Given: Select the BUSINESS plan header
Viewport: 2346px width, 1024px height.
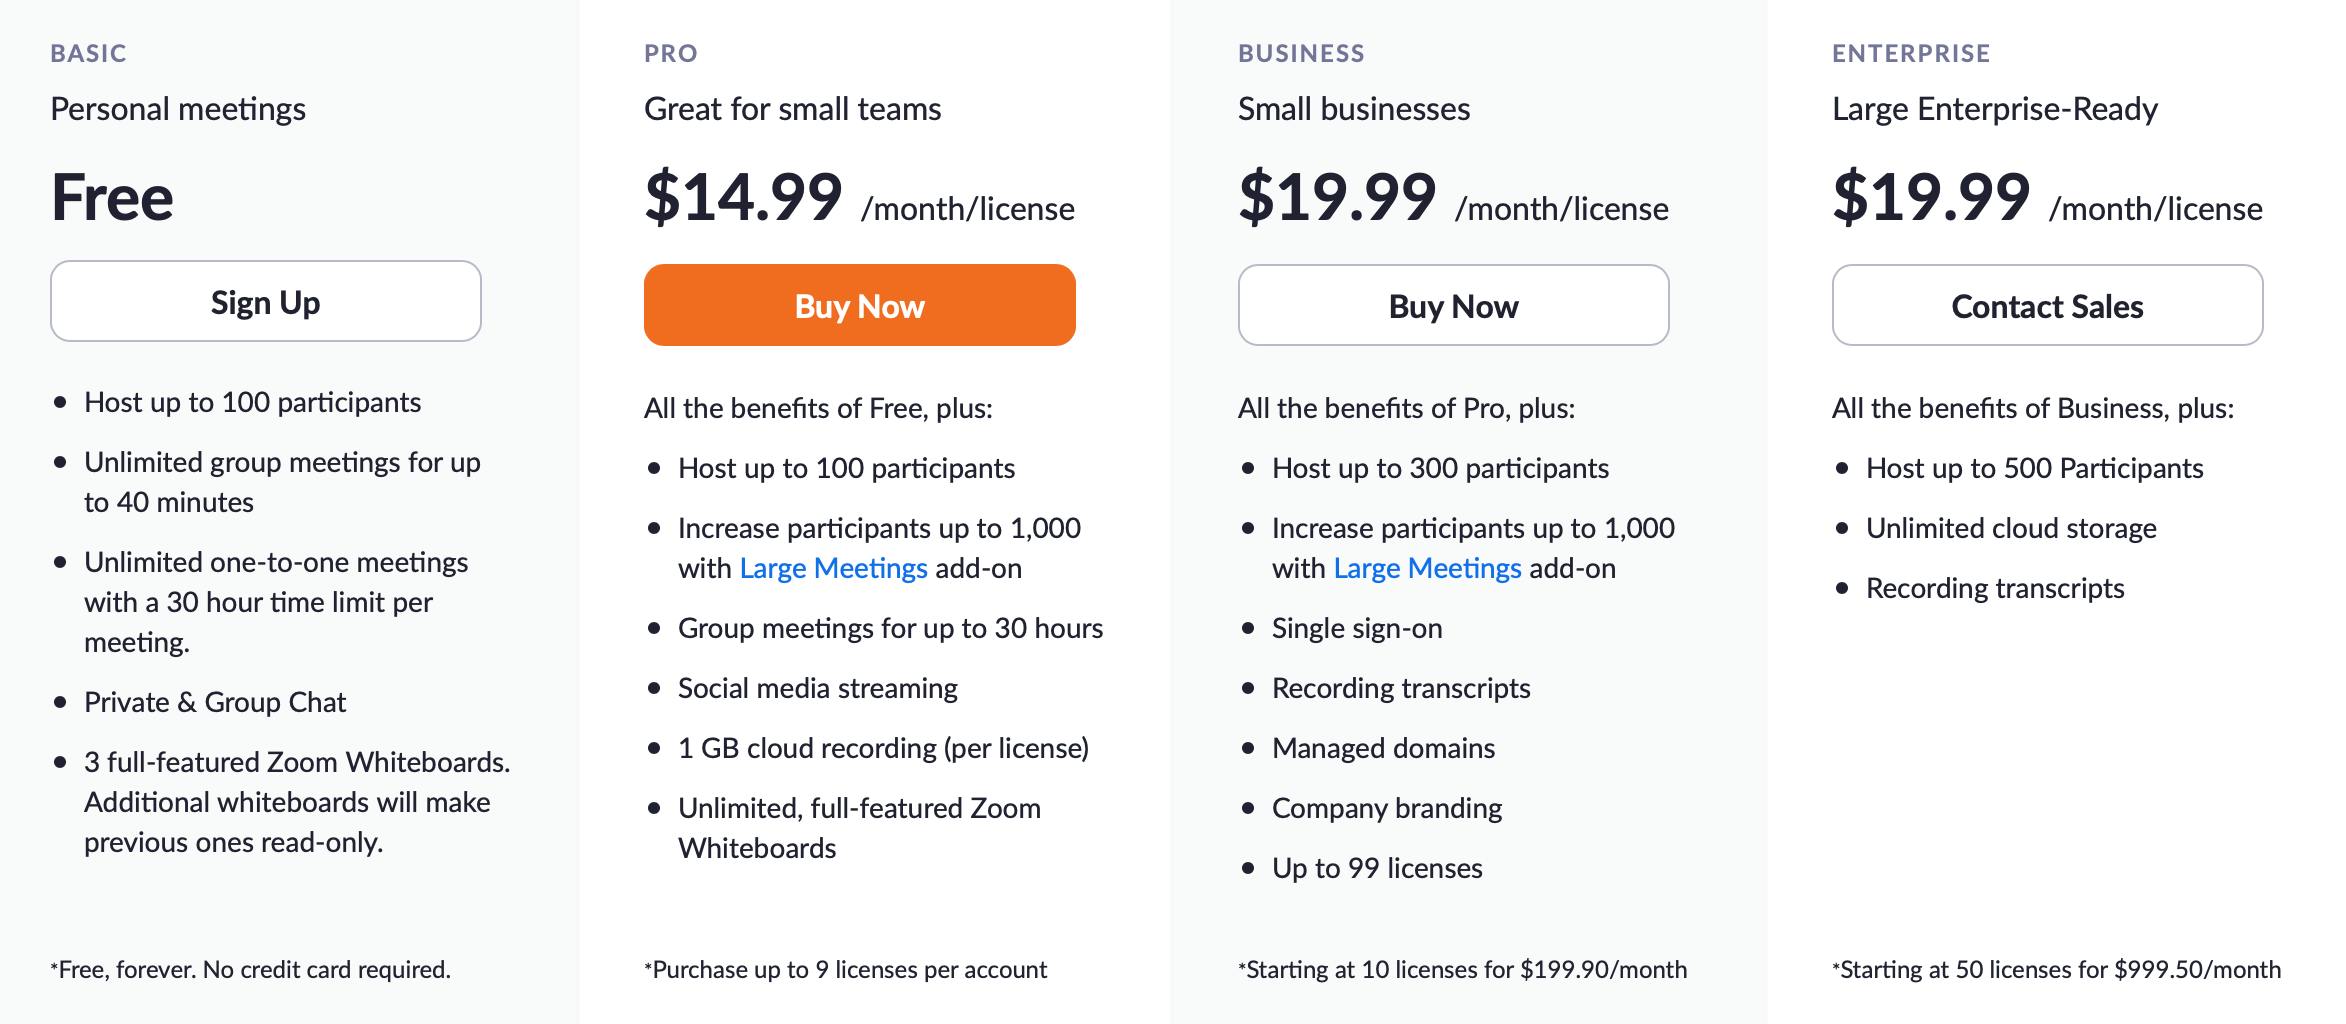Looking at the screenshot, I should click(1300, 54).
